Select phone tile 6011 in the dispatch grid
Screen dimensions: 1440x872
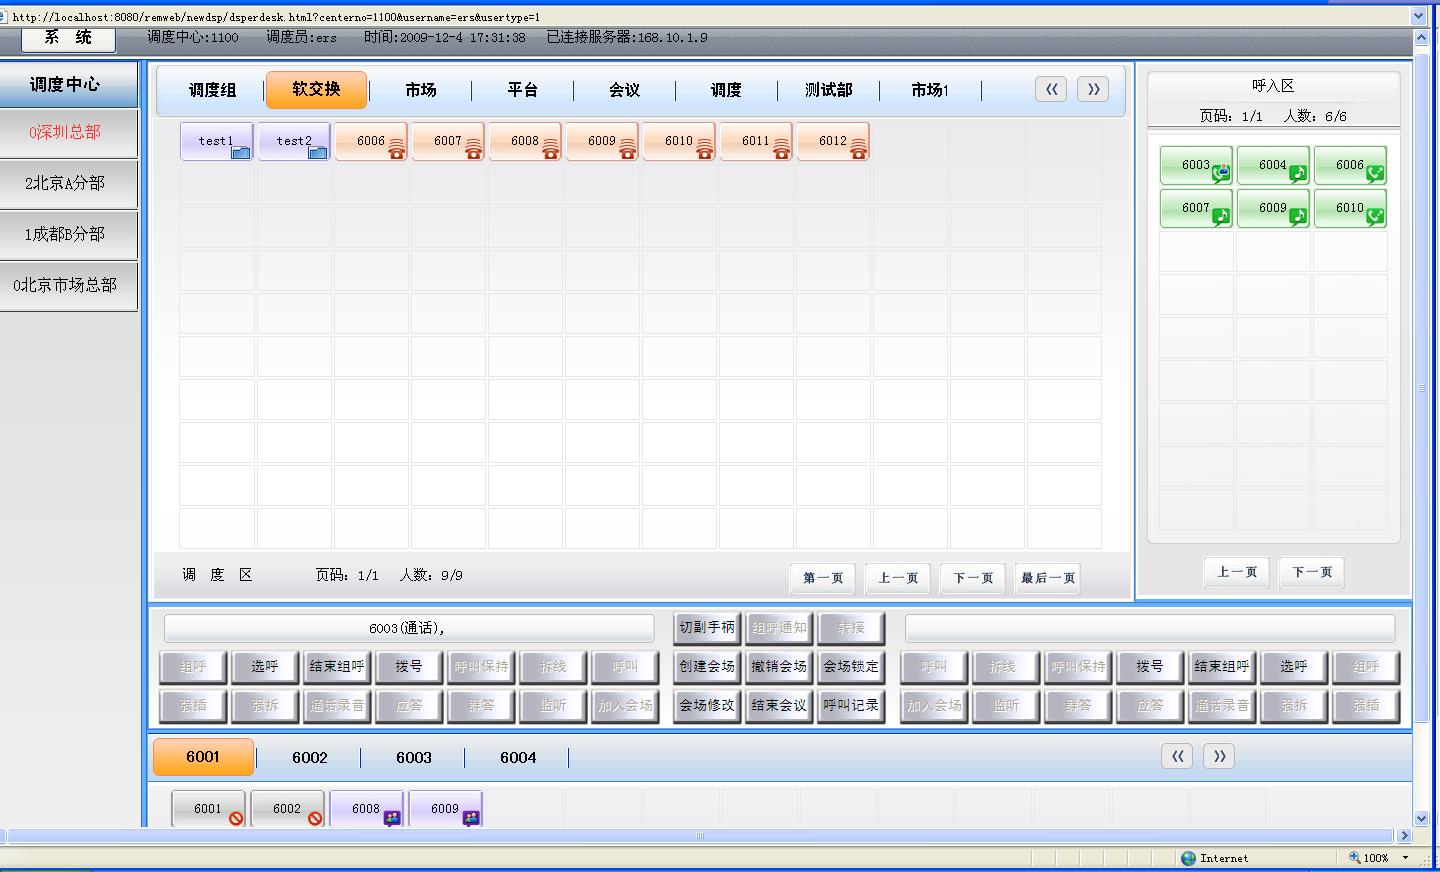(756, 141)
